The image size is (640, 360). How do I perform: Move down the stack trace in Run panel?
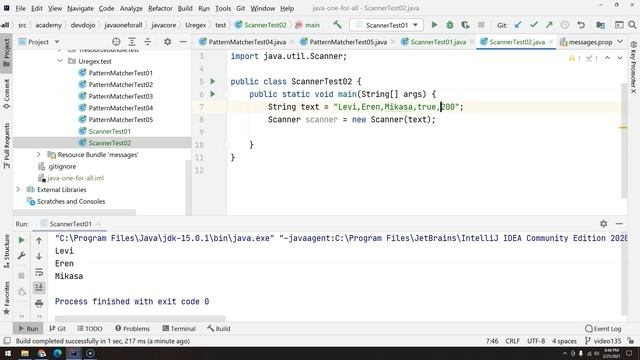(x=39, y=256)
